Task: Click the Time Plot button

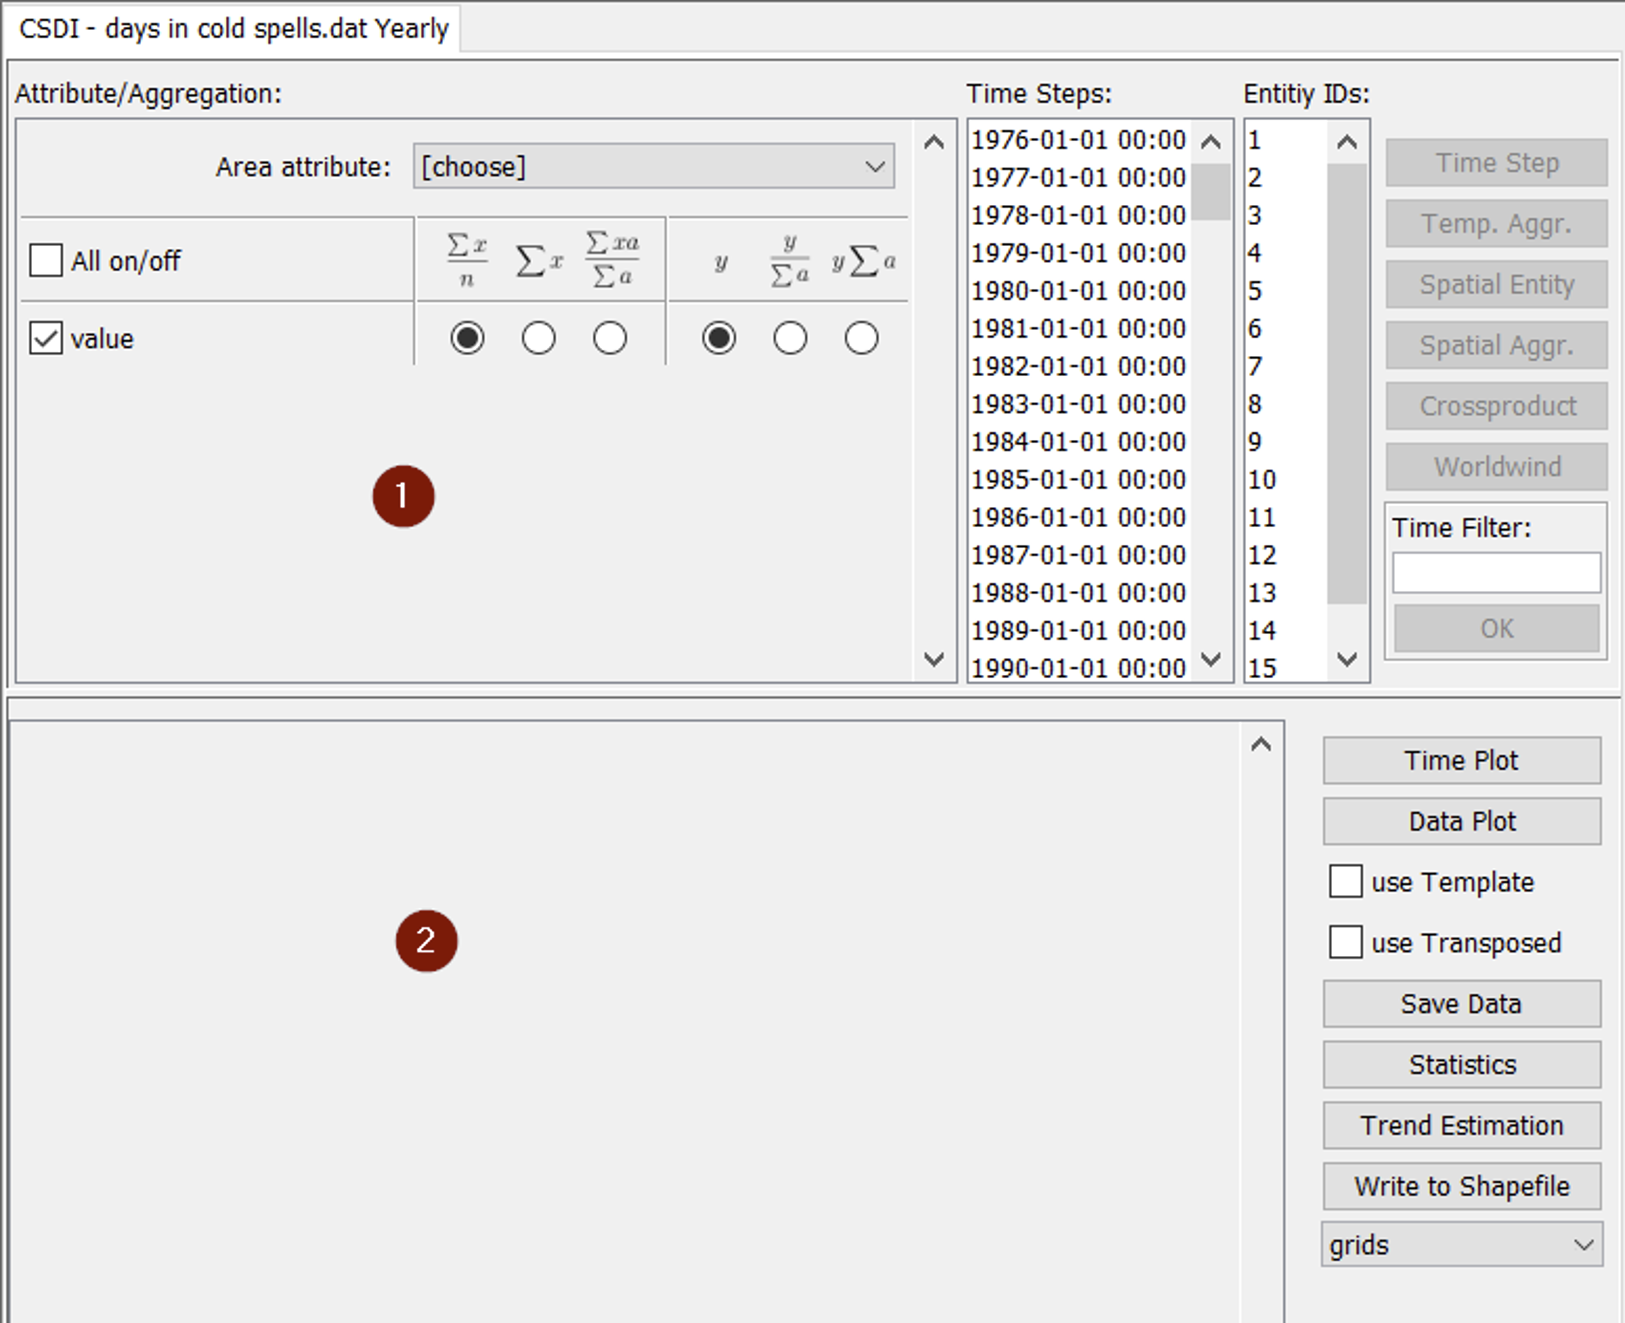Action: (x=1461, y=761)
